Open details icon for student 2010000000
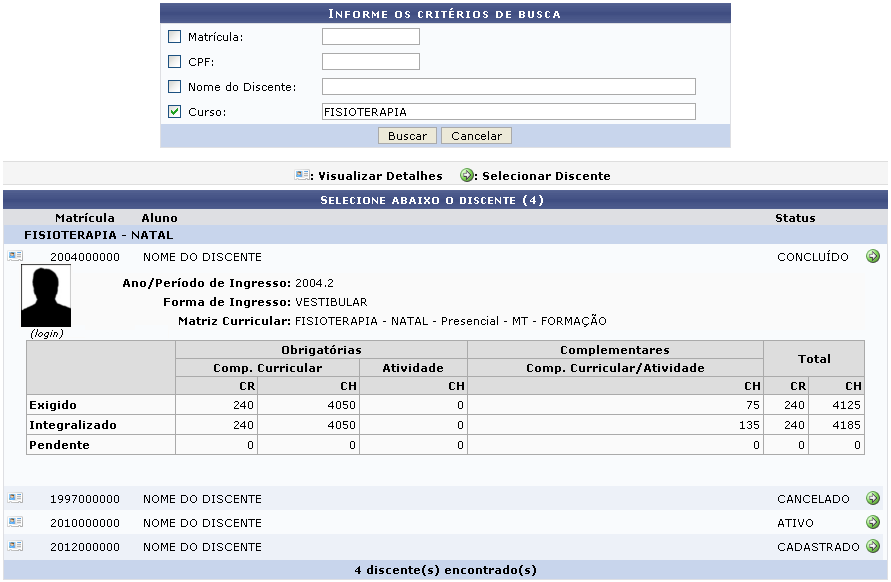The height and width of the screenshot is (582, 891). pyautogui.click(x=15, y=522)
